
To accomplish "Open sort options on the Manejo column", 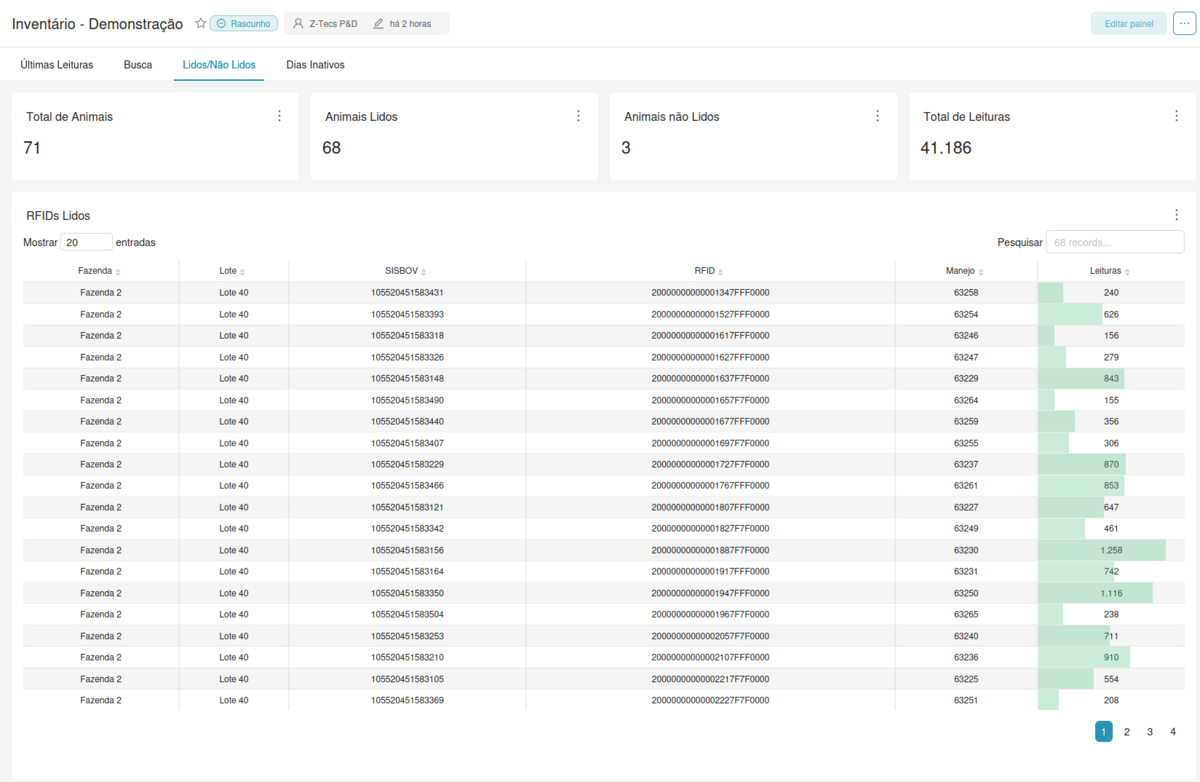I will (x=983, y=270).
